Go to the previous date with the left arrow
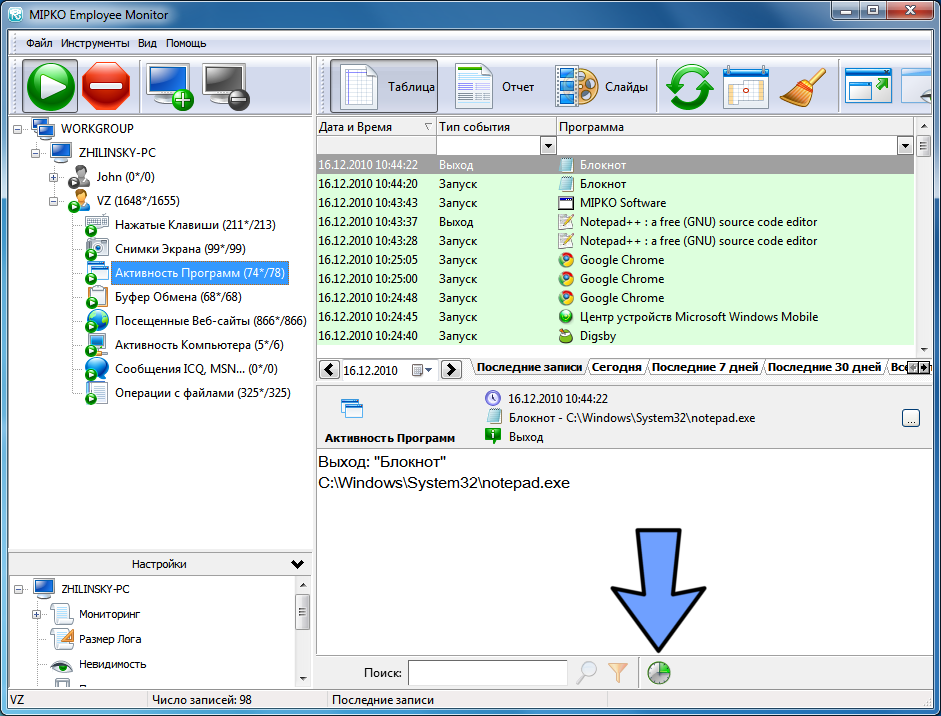 pos(329,369)
